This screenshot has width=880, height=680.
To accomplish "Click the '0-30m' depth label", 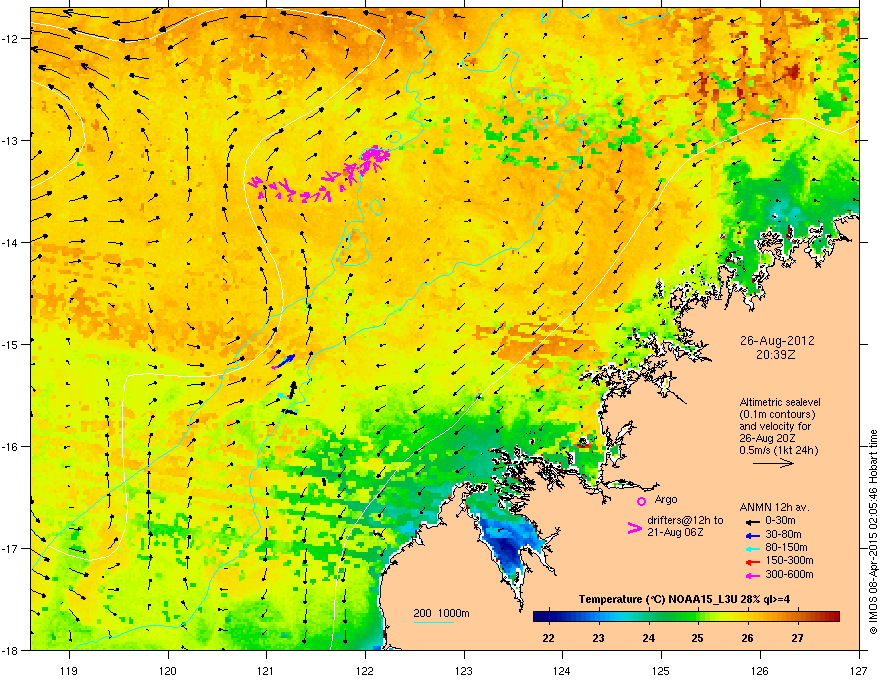I will tap(780, 521).
